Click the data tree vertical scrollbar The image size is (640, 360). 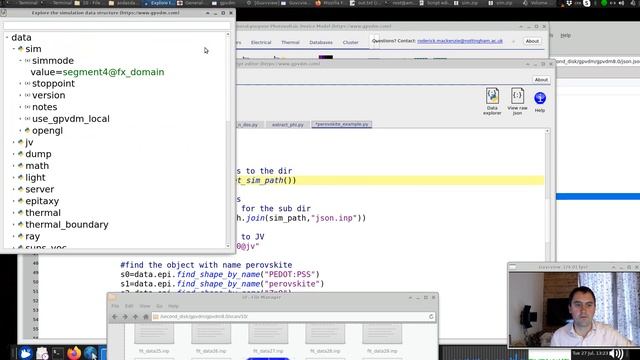click(228, 140)
